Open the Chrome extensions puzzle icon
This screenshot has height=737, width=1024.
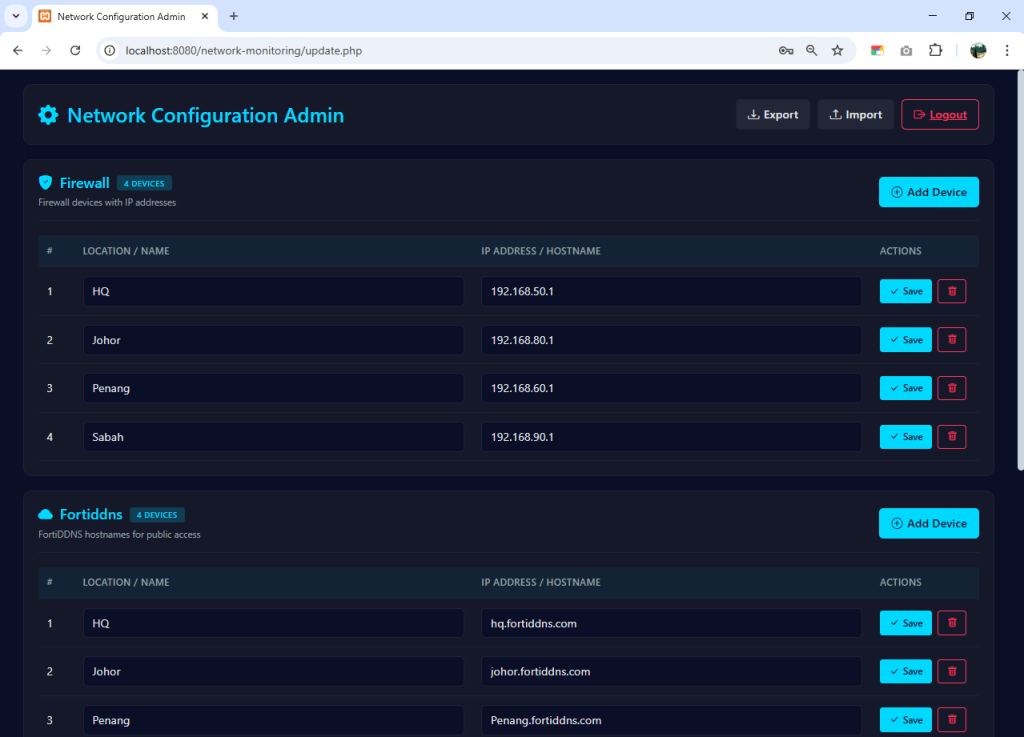pyautogui.click(x=935, y=50)
